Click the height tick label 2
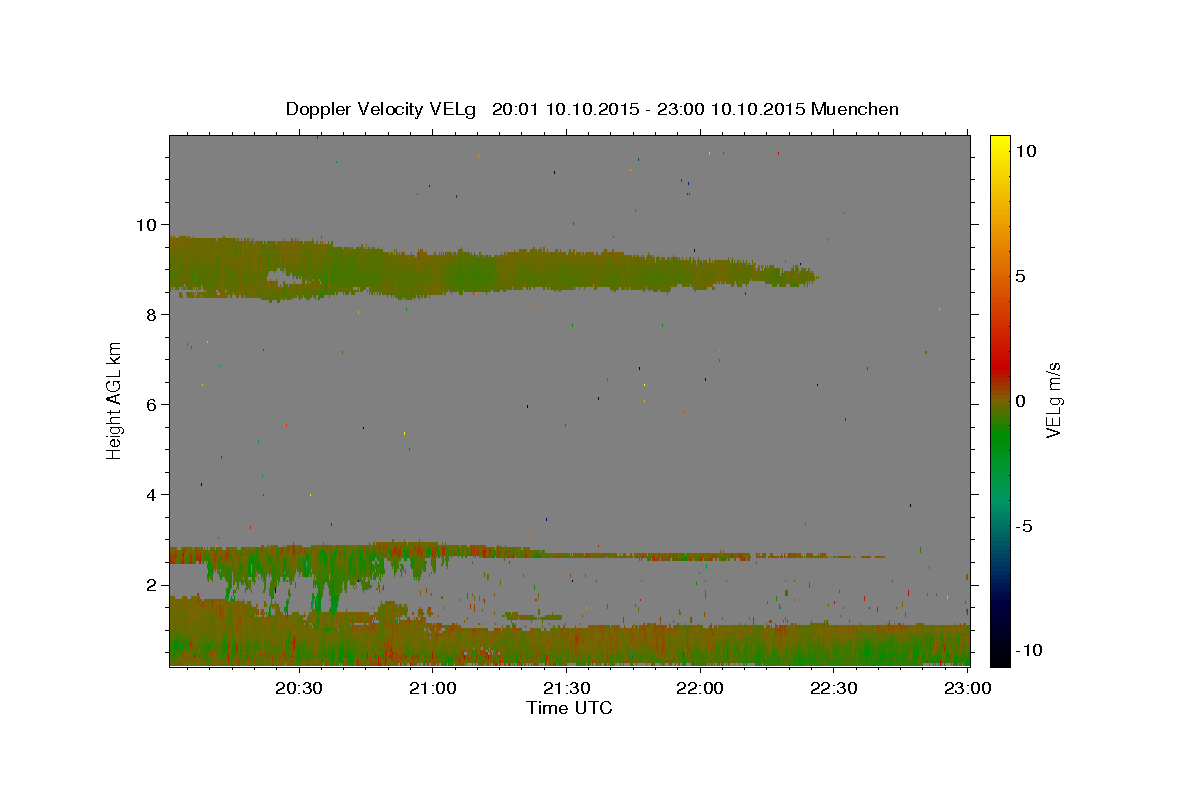1200x800 pixels. tap(152, 584)
